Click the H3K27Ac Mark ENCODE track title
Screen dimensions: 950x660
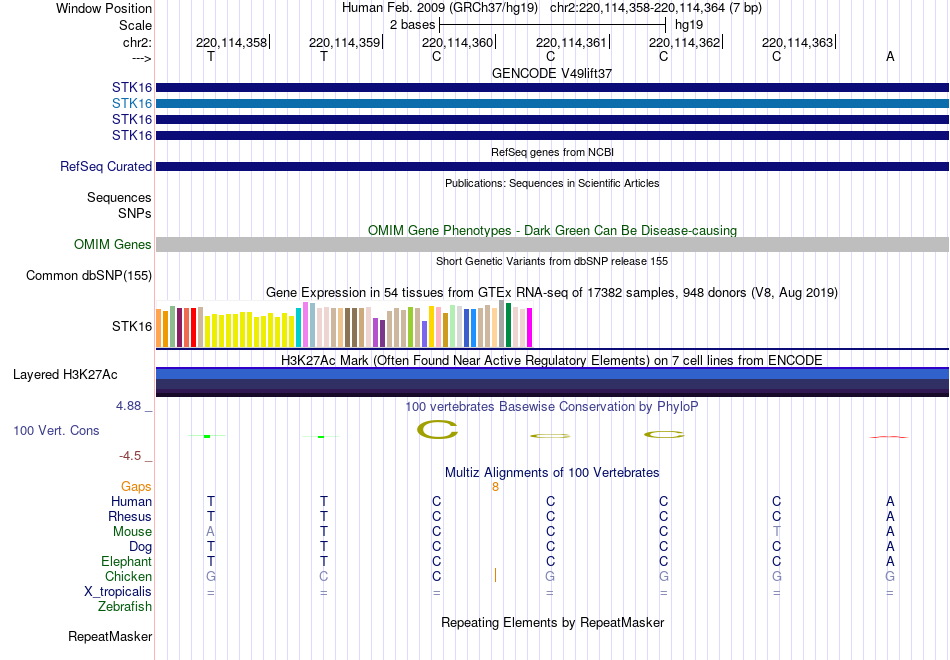(552, 361)
